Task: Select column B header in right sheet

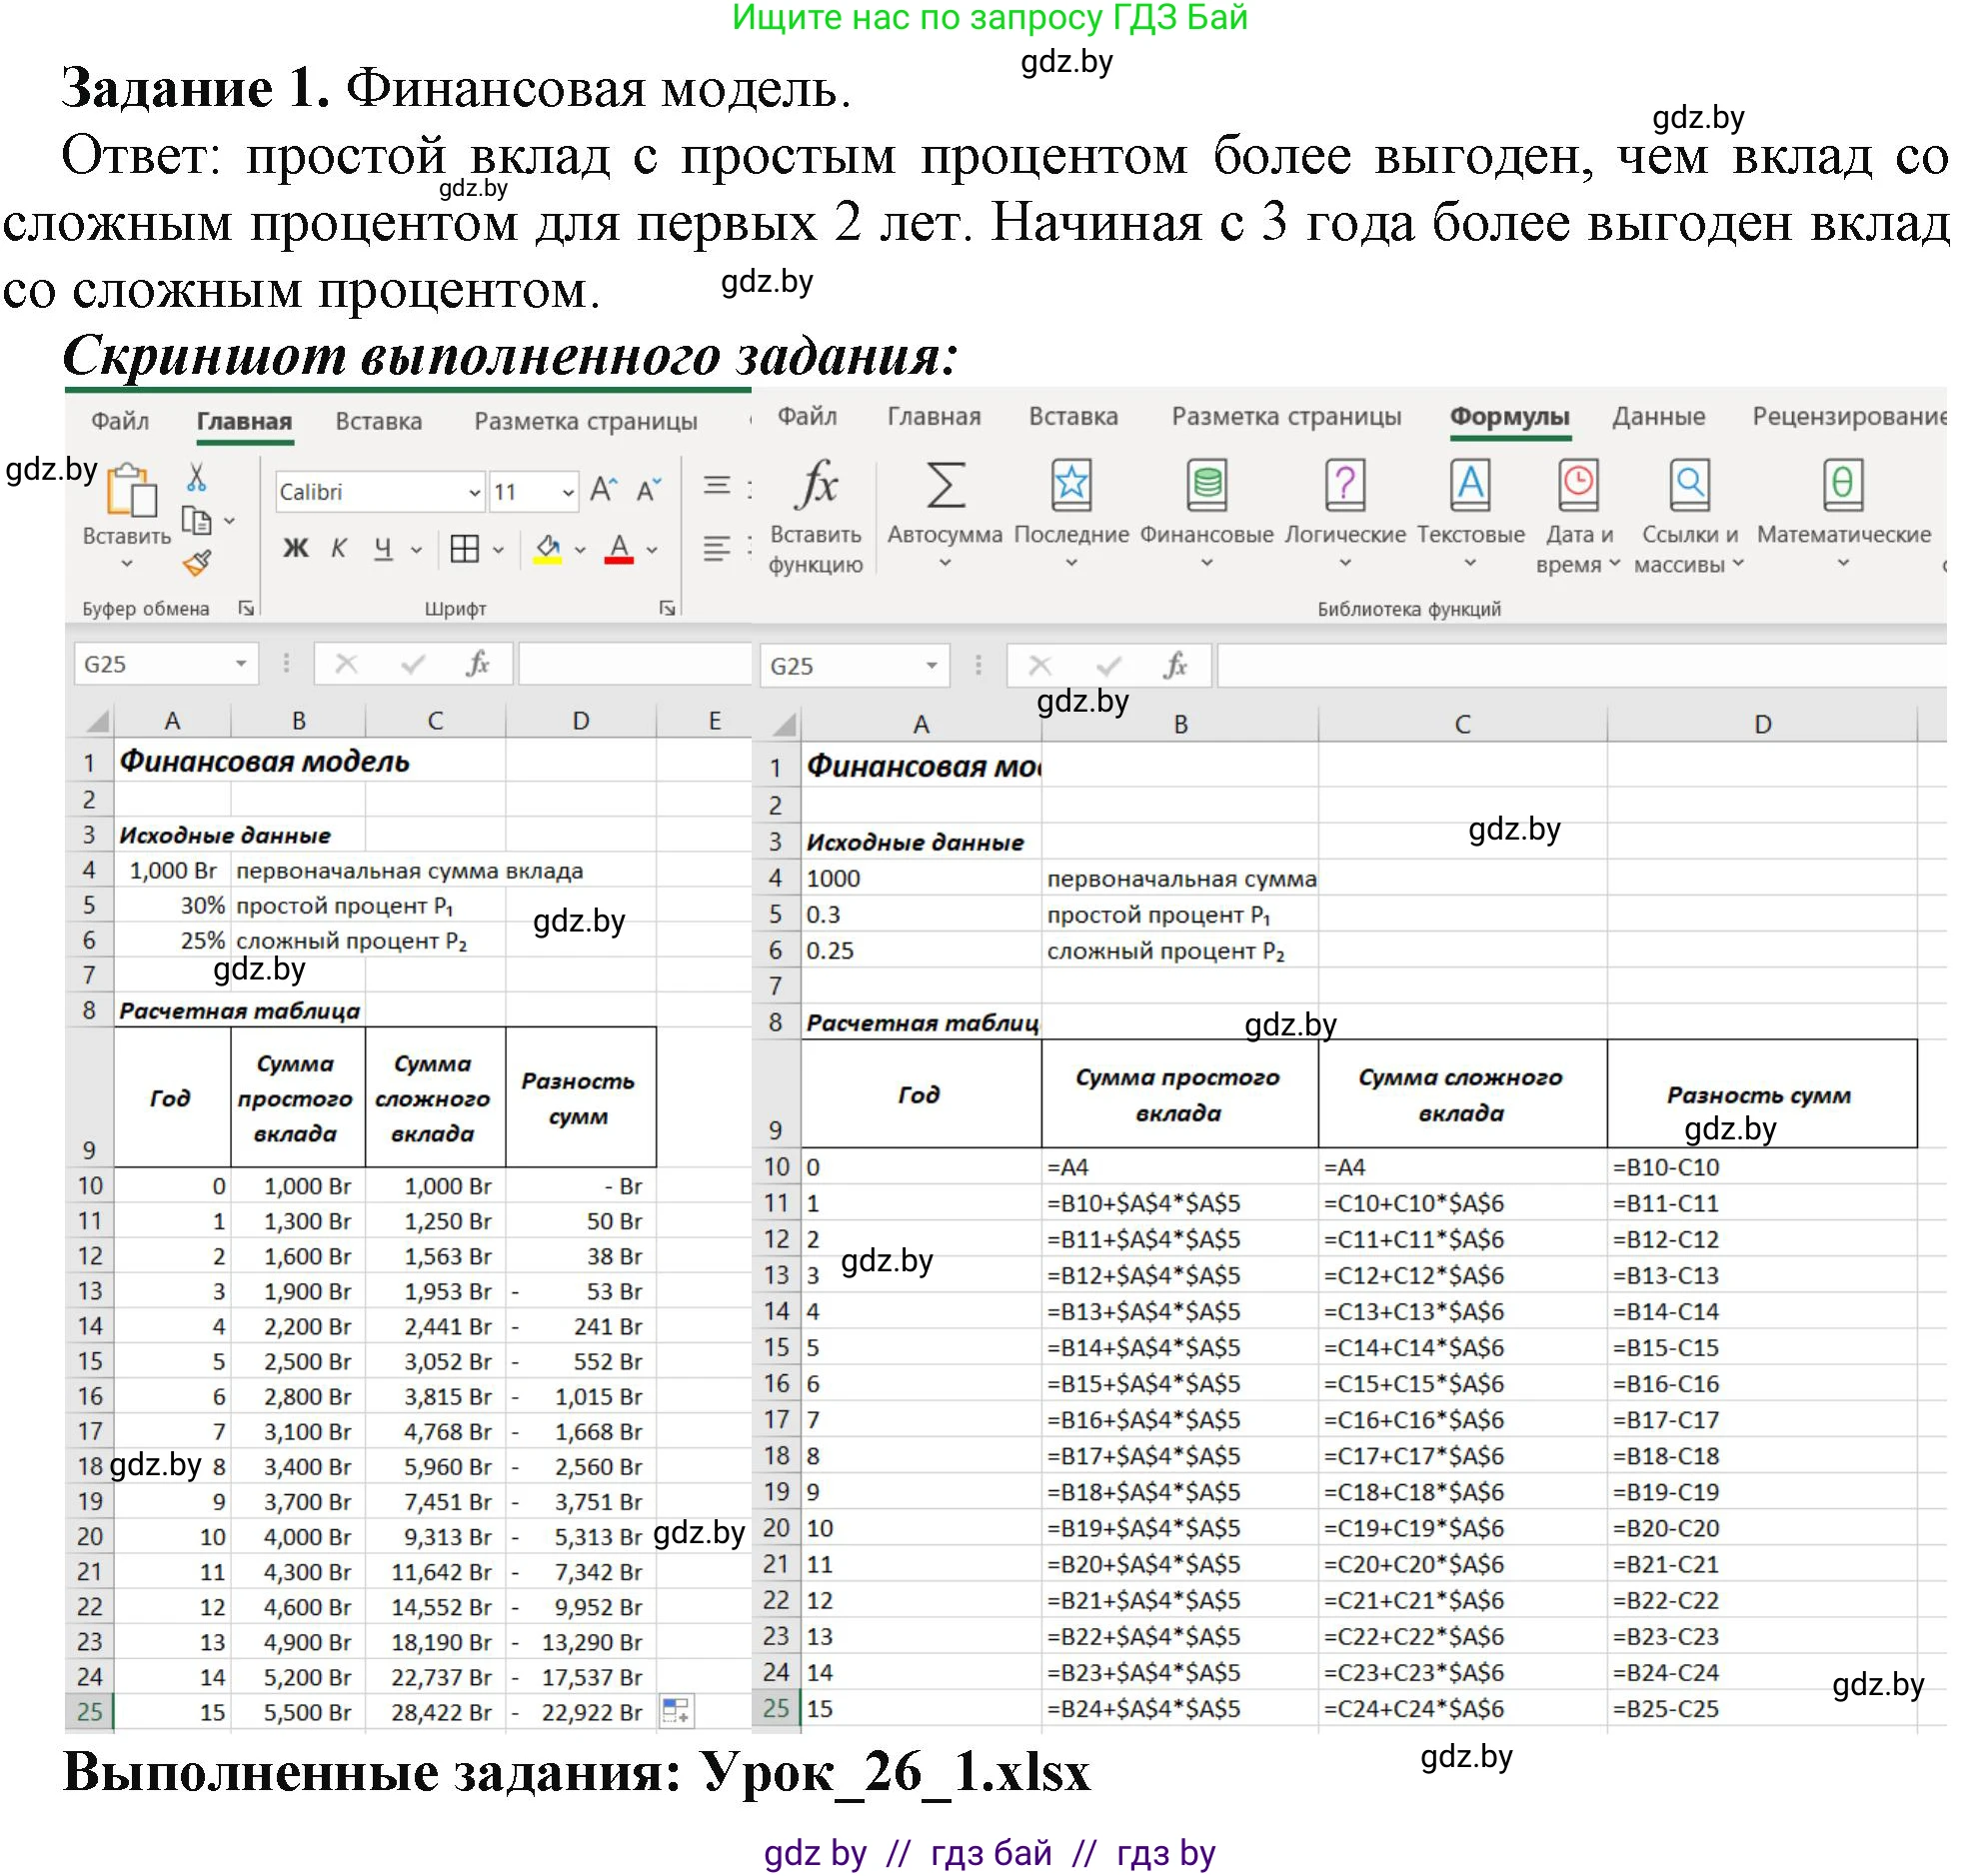Action: (1180, 724)
